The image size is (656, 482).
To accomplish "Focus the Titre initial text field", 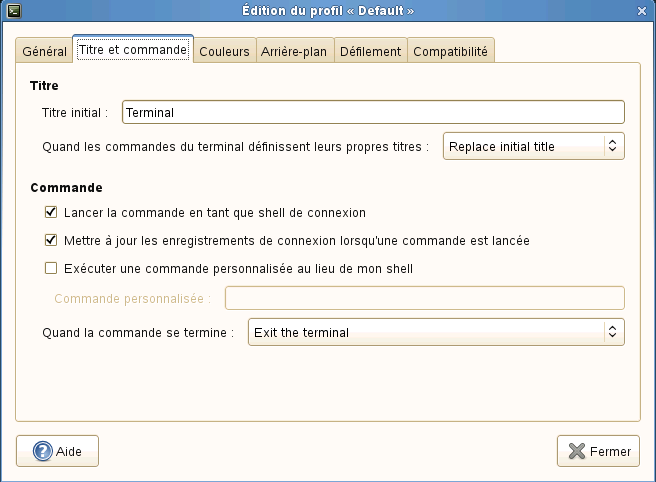I will click(373, 113).
